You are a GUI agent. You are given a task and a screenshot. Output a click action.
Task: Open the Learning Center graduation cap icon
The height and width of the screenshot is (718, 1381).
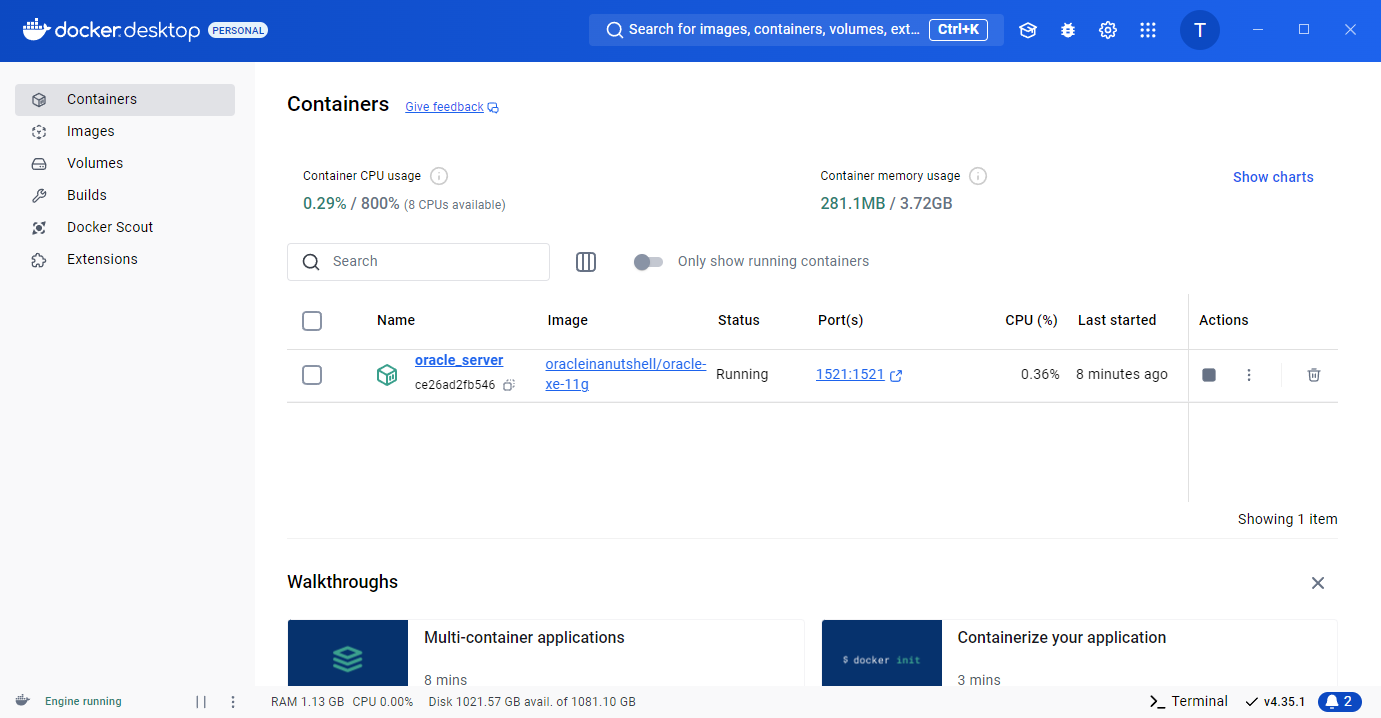tap(1028, 30)
